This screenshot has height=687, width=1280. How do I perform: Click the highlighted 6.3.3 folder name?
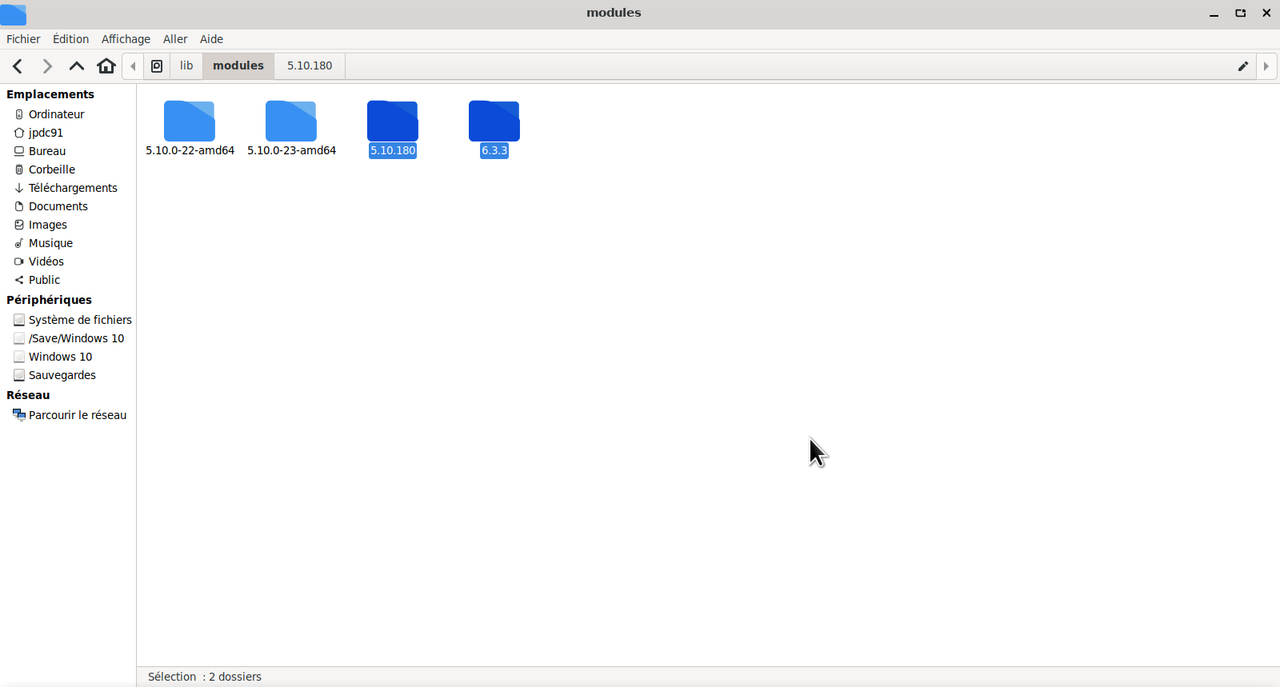click(x=494, y=151)
